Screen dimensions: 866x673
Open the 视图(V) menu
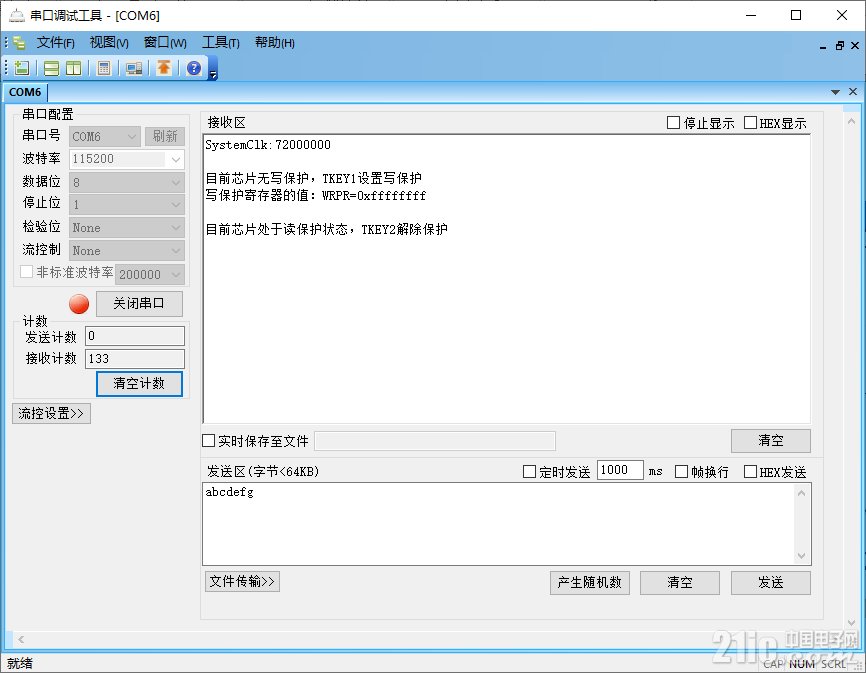pos(109,43)
